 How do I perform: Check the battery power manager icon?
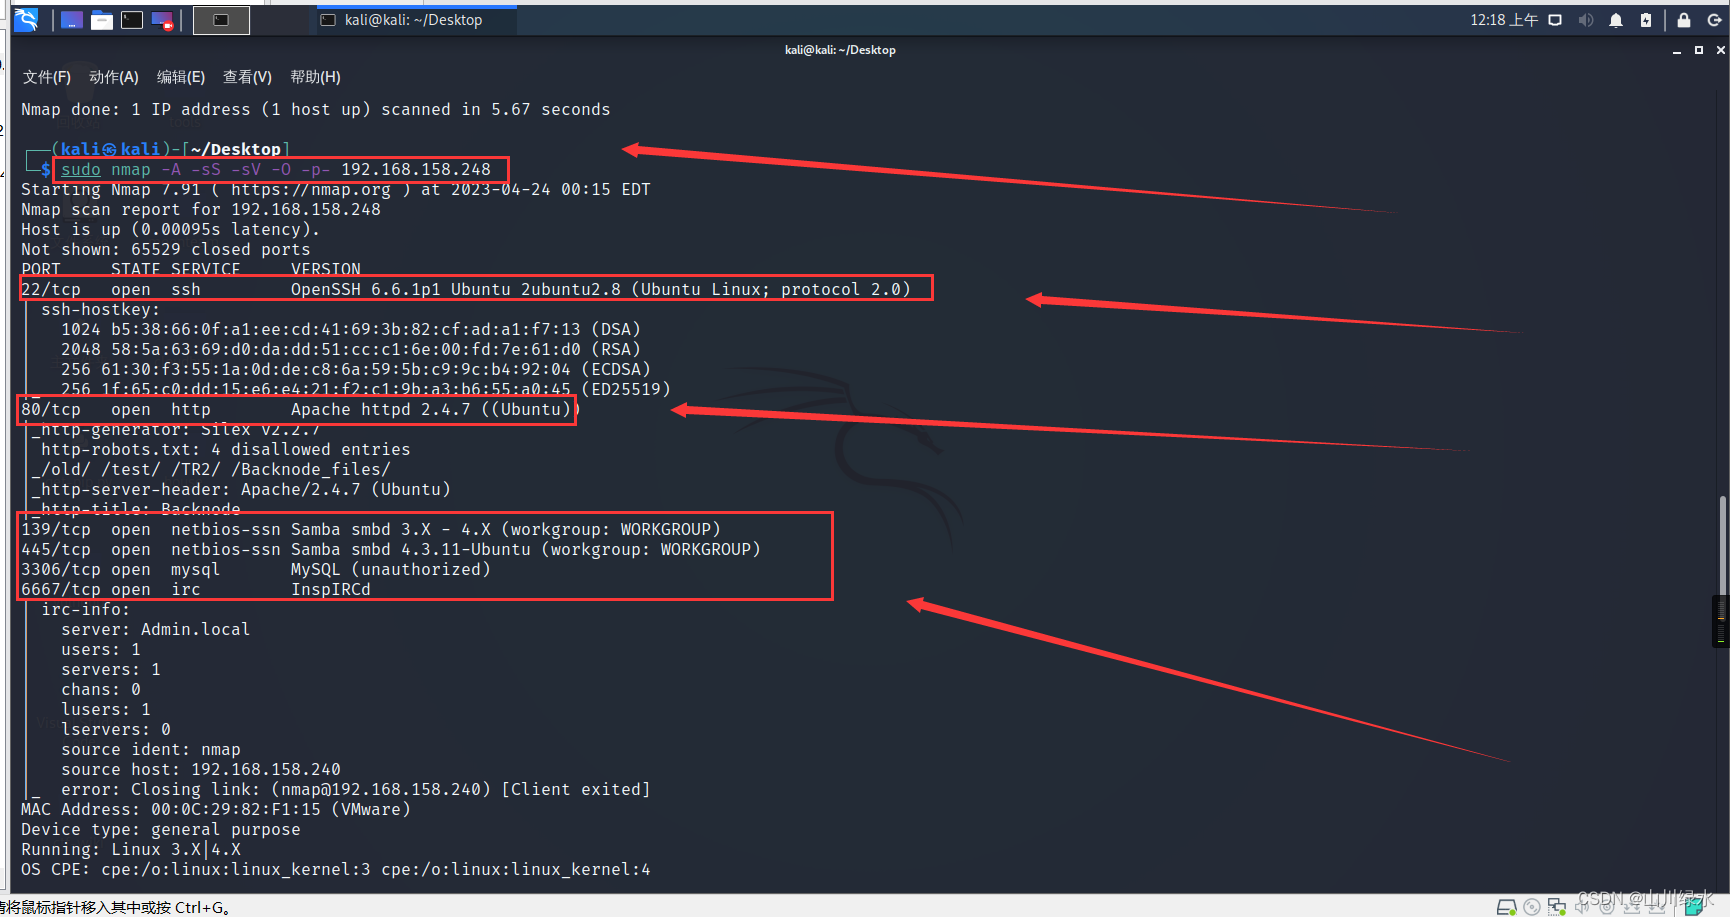pos(1646,20)
